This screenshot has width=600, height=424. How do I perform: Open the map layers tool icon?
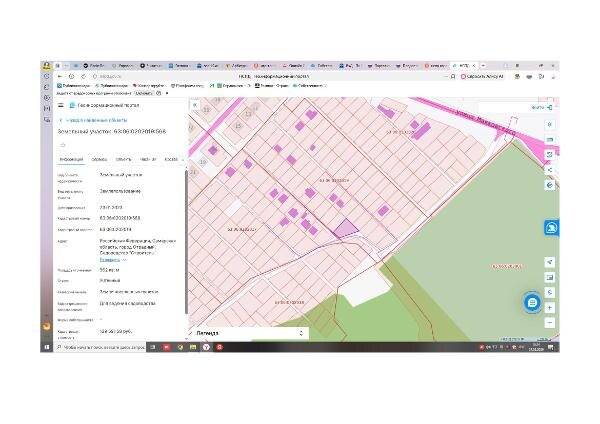[x=550, y=140]
